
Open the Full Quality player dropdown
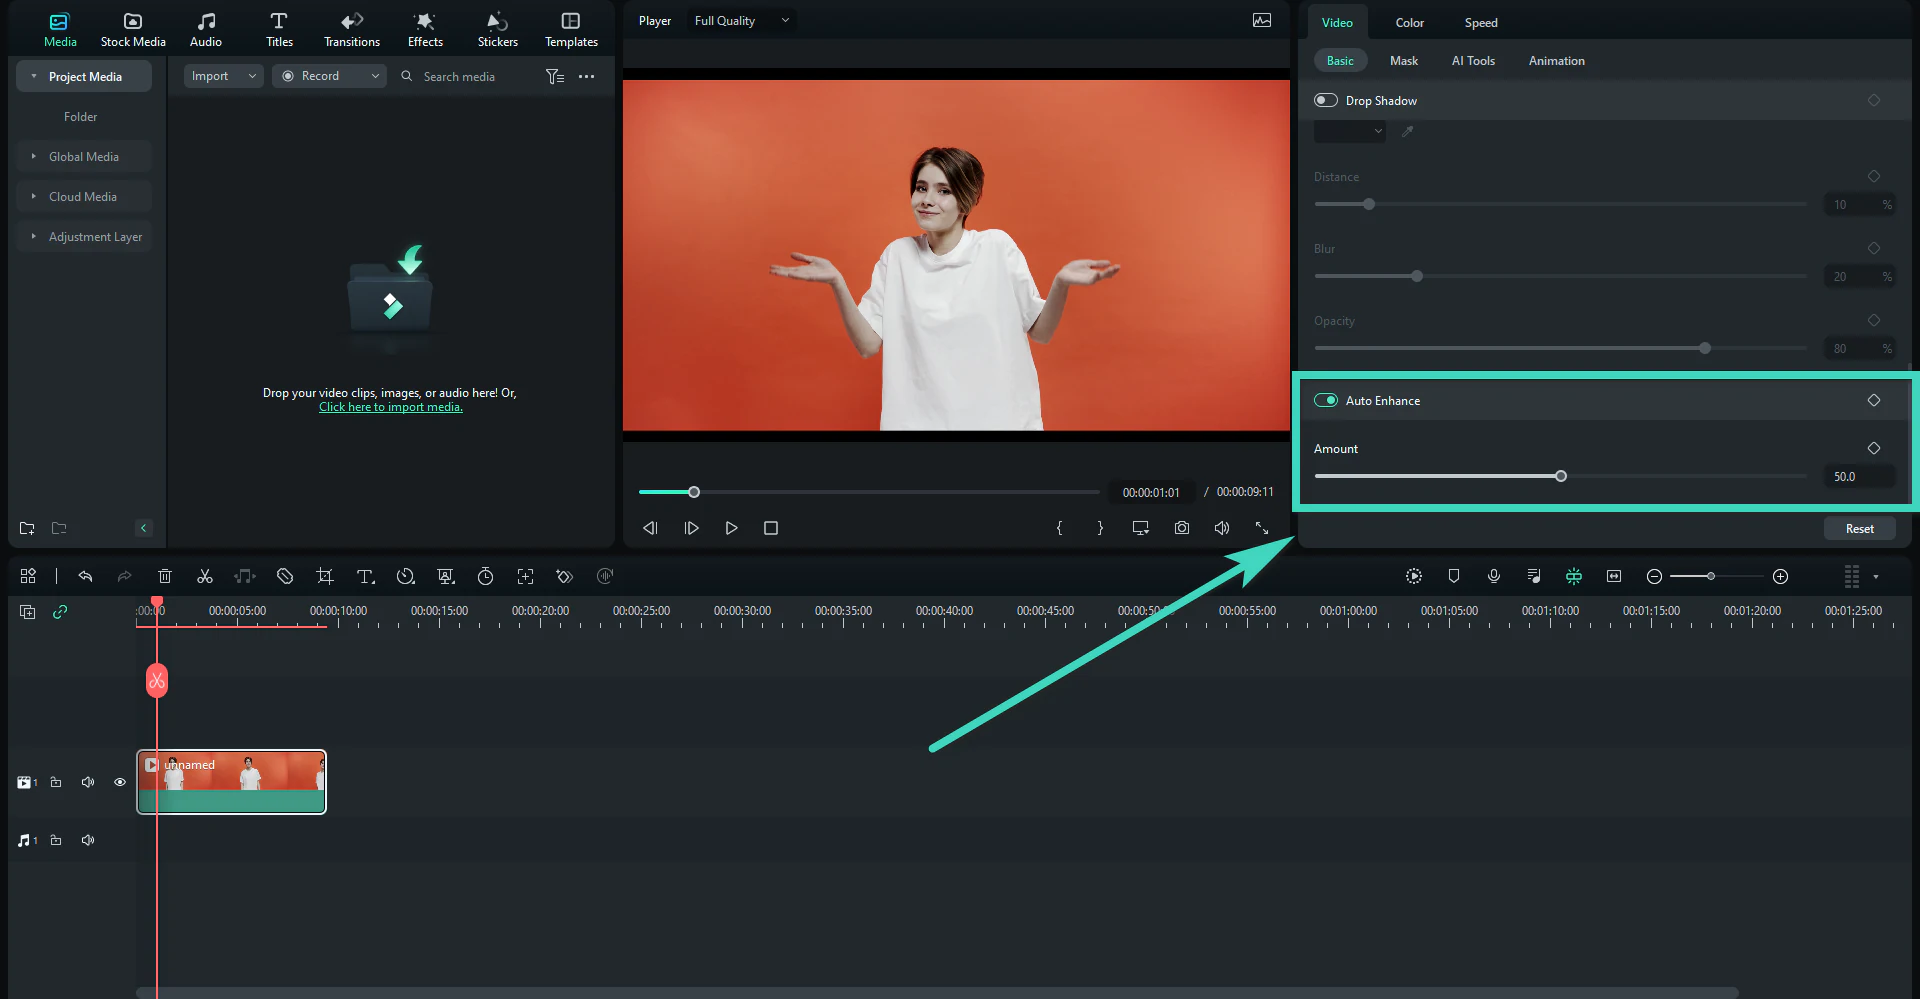pos(741,21)
